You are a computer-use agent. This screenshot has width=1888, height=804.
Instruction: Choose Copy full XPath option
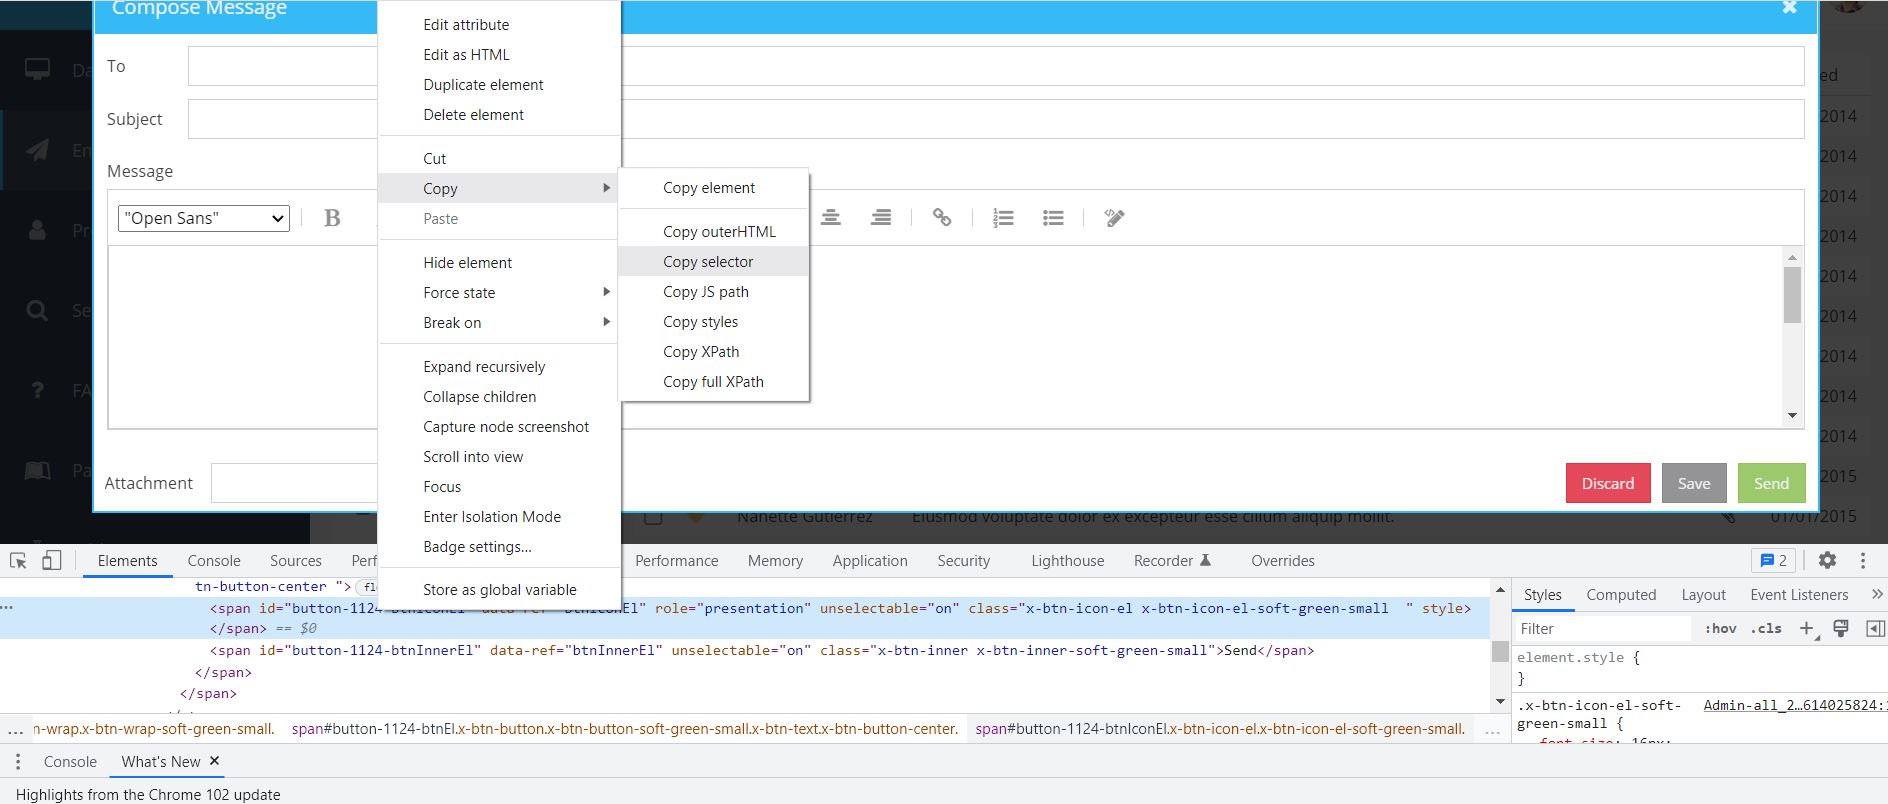coord(713,382)
